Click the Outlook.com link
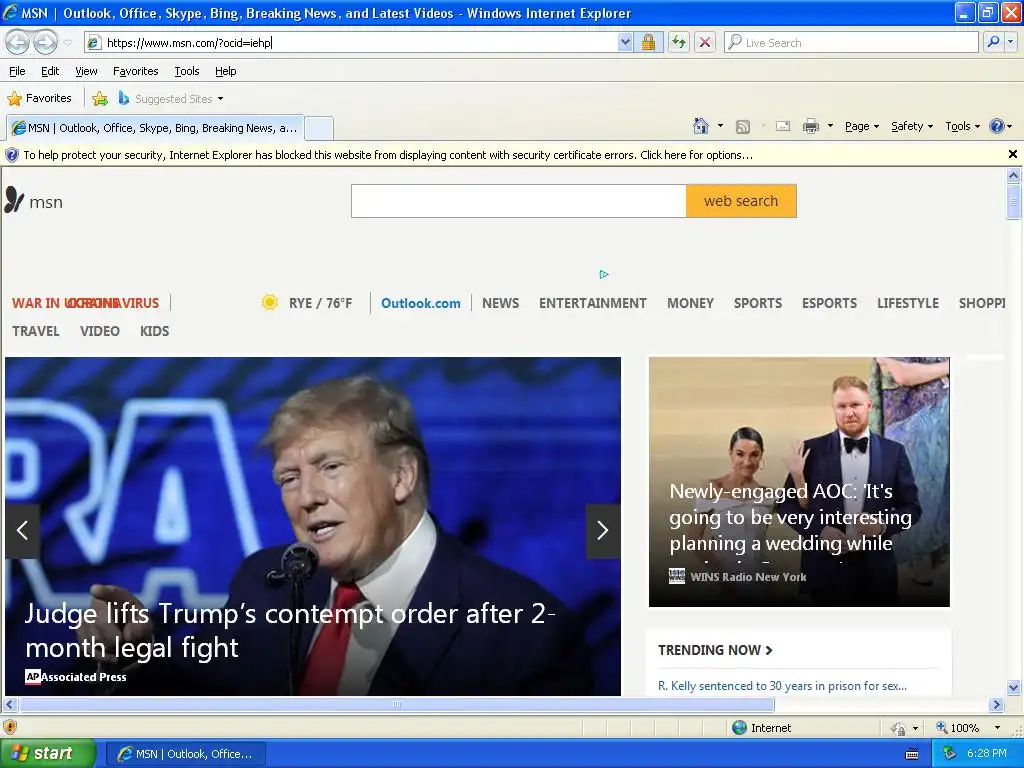 click(421, 303)
